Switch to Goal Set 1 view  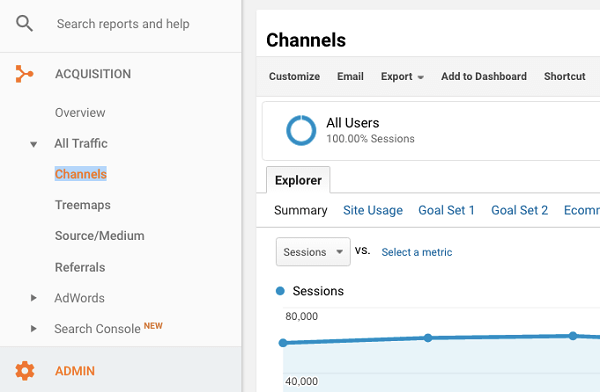coord(446,210)
